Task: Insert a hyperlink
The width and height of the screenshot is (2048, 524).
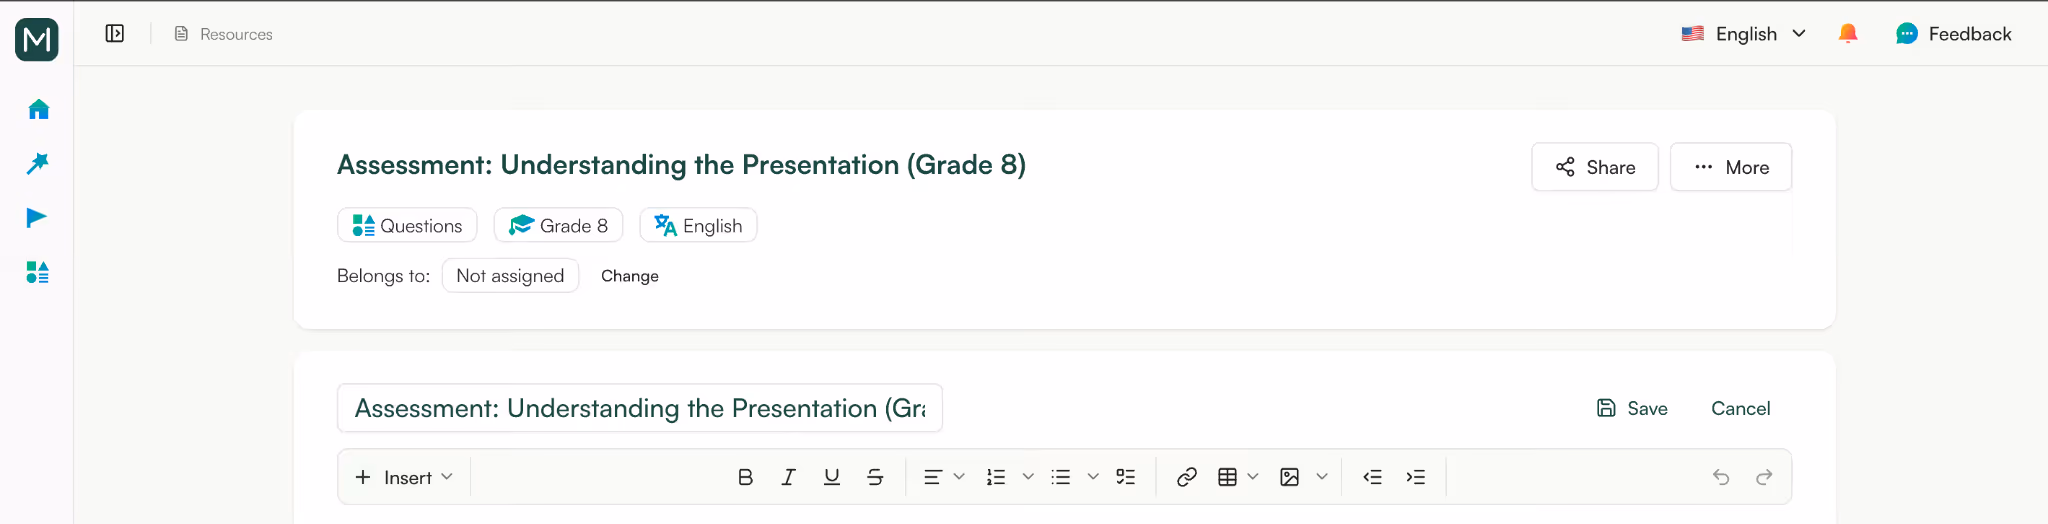Action: pyautogui.click(x=1187, y=477)
